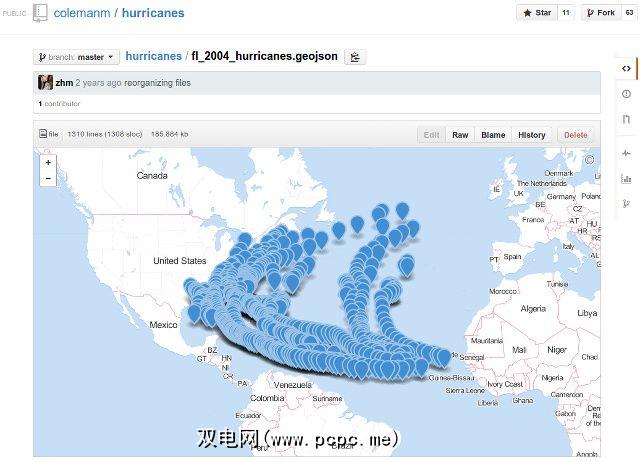
Task: Click the 'Colombia' map label
Action: click(267, 398)
